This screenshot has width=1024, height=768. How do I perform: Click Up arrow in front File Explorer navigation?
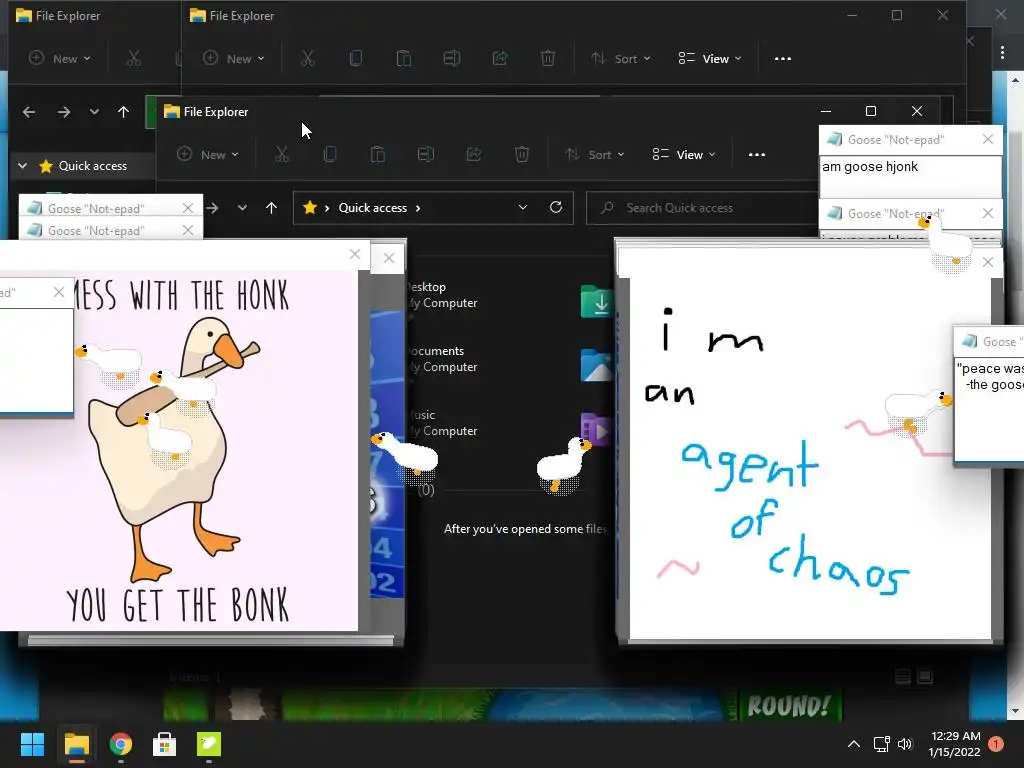coord(271,208)
